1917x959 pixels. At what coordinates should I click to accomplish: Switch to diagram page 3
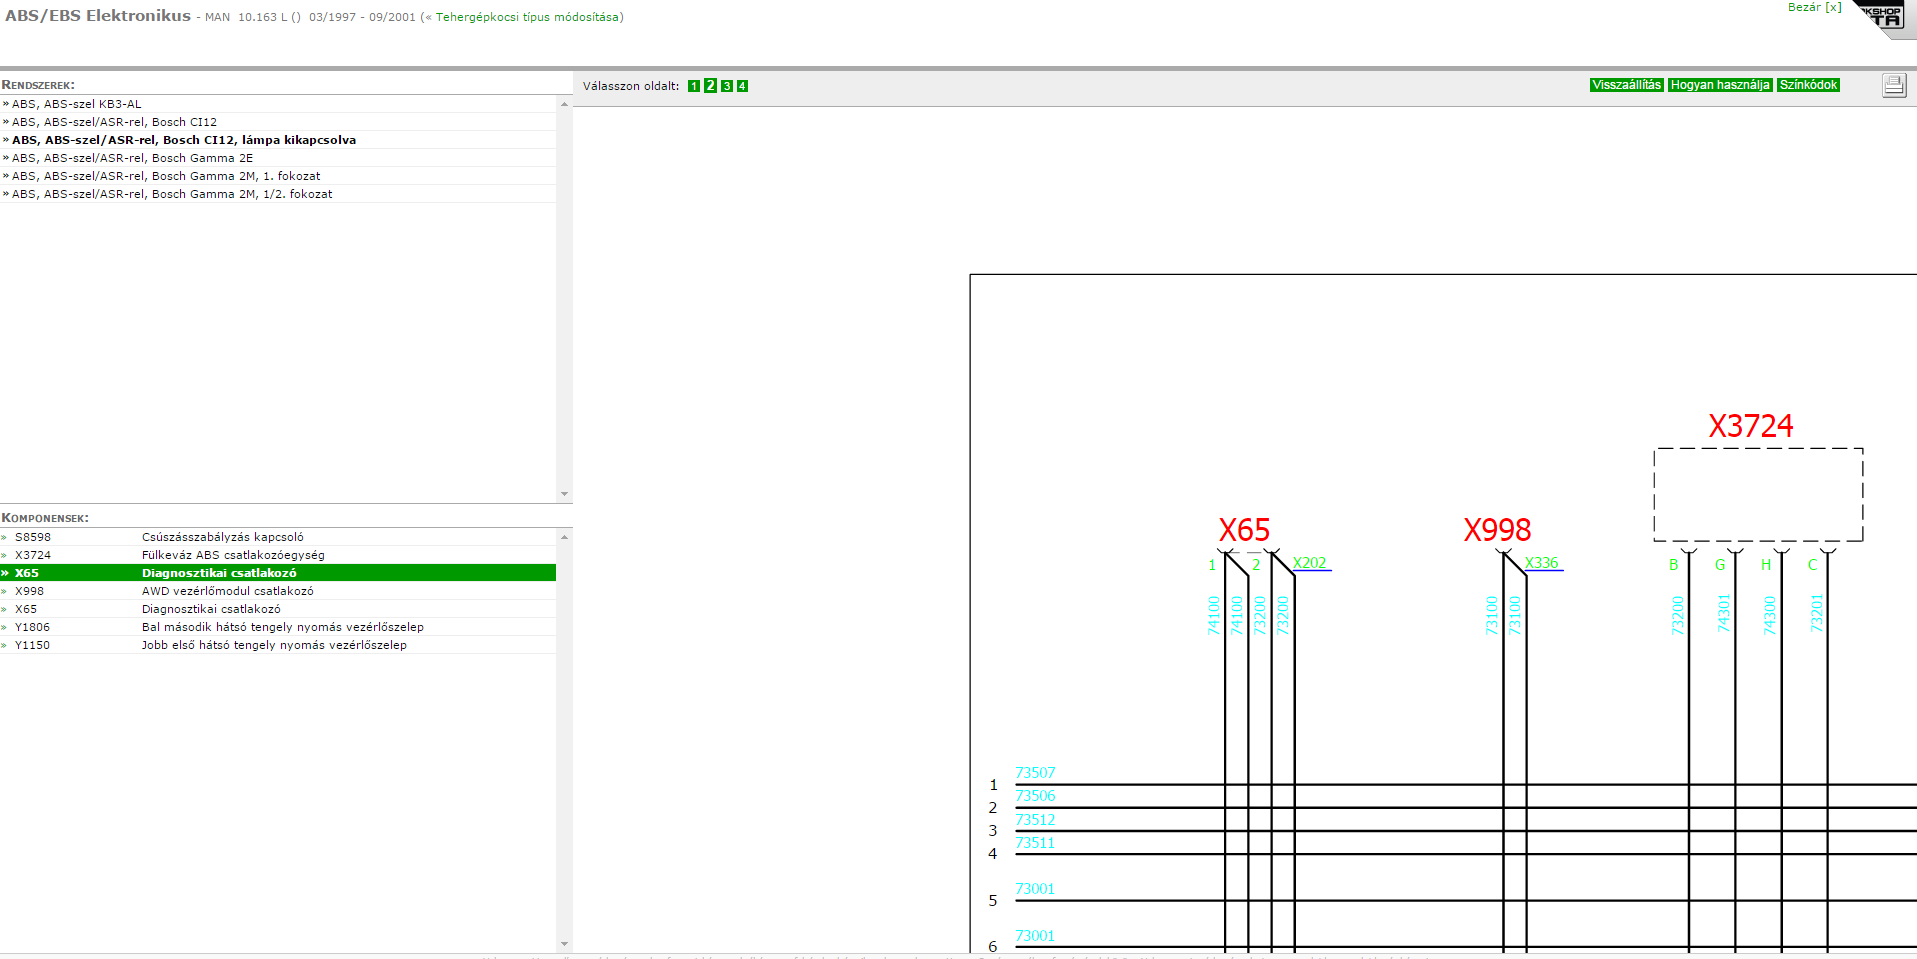727,86
